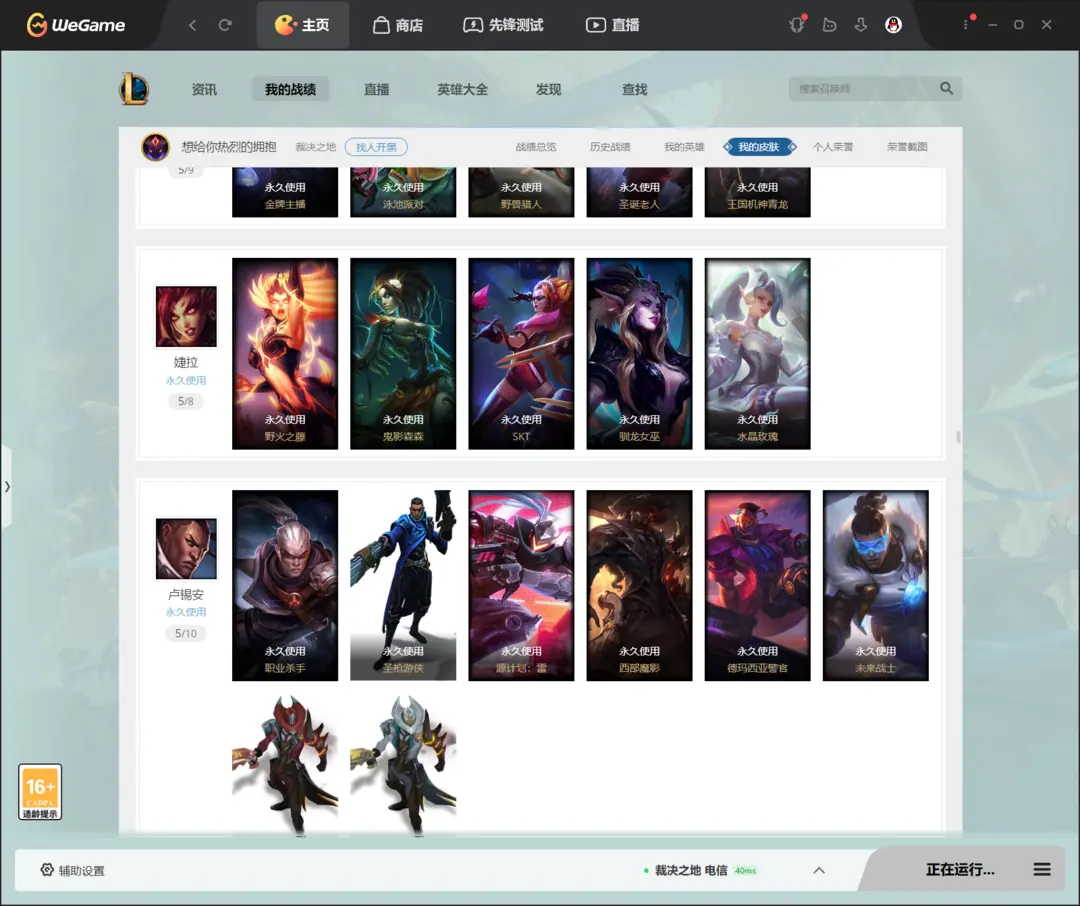Open 辅助设置 settings
Image resolution: width=1080 pixels, height=906 pixels.
(72, 870)
